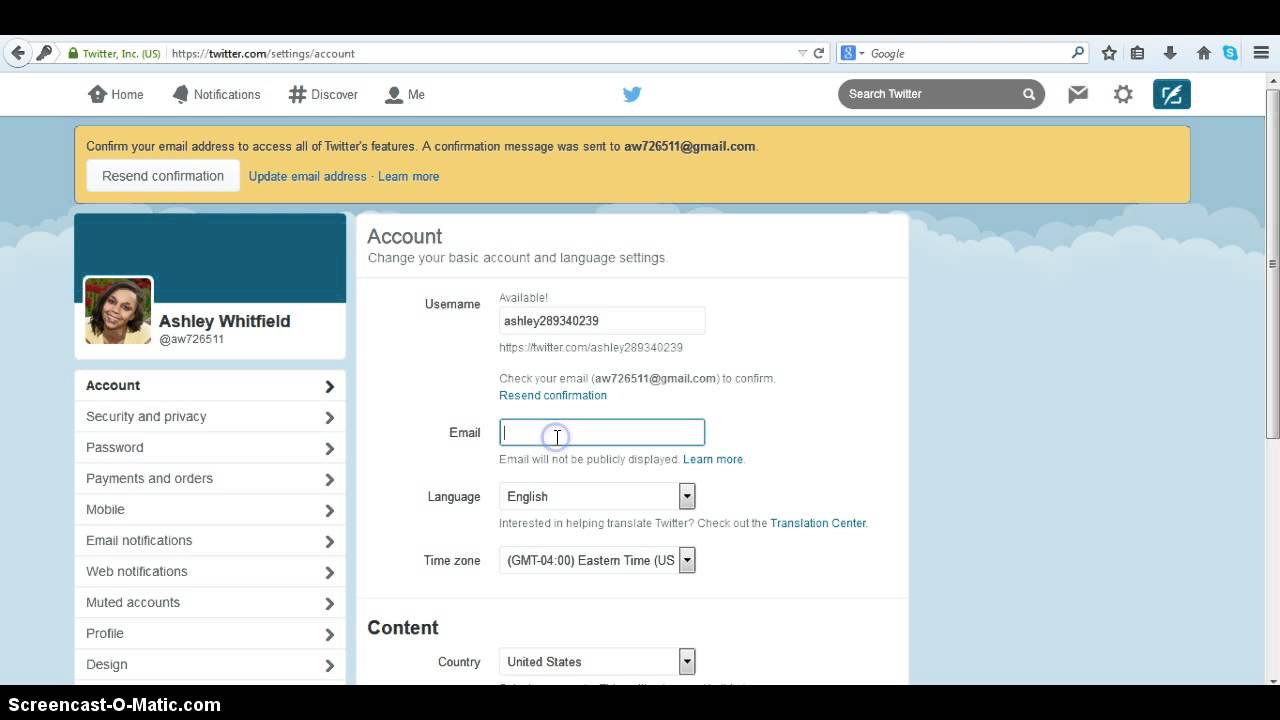Click Resend confirmation link under username
The height and width of the screenshot is (720, 1280).
pos(553,395)
